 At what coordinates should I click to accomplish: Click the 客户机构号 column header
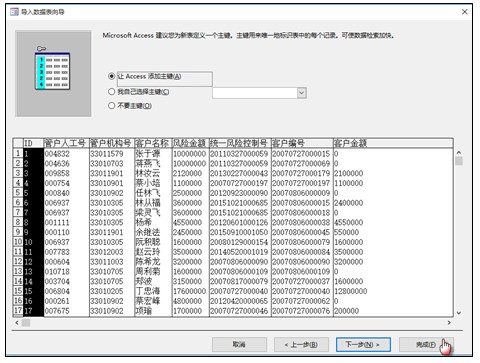coord(112,143)
